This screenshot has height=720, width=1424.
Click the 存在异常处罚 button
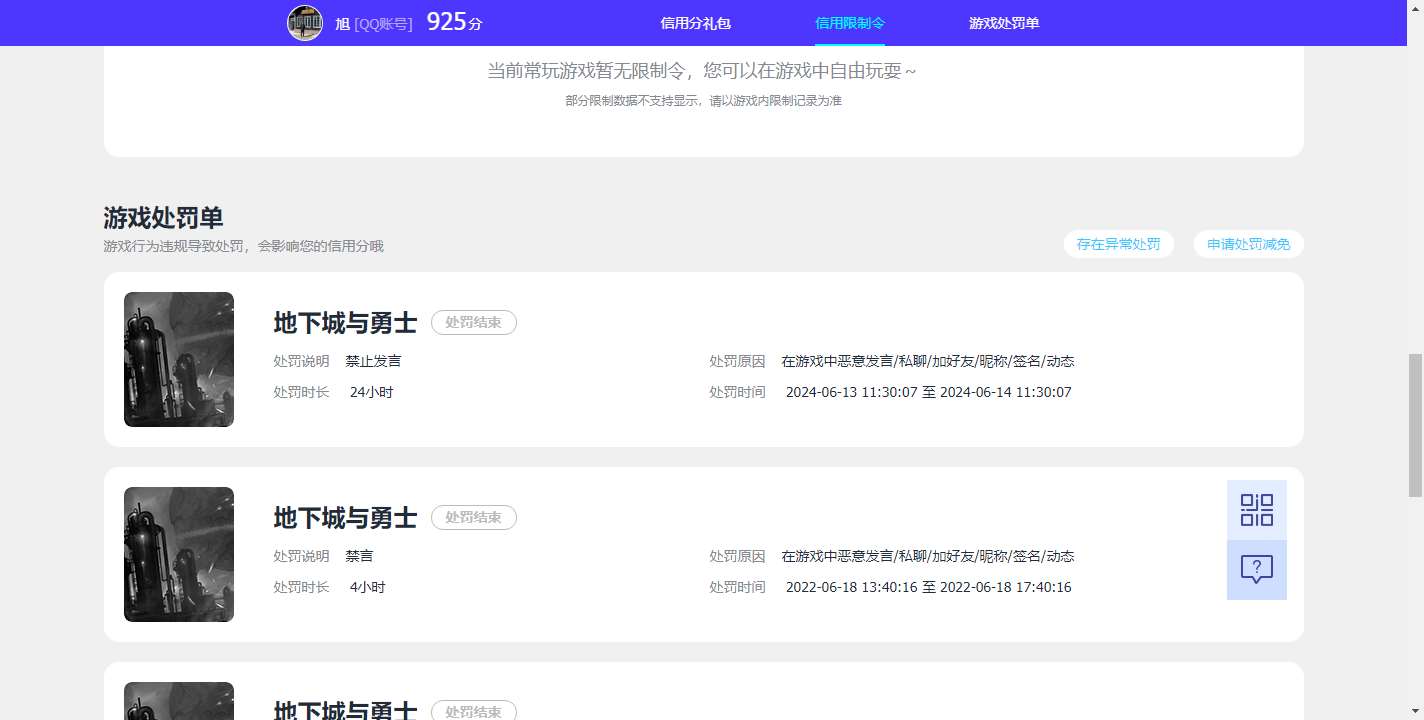coord(1119,243)
